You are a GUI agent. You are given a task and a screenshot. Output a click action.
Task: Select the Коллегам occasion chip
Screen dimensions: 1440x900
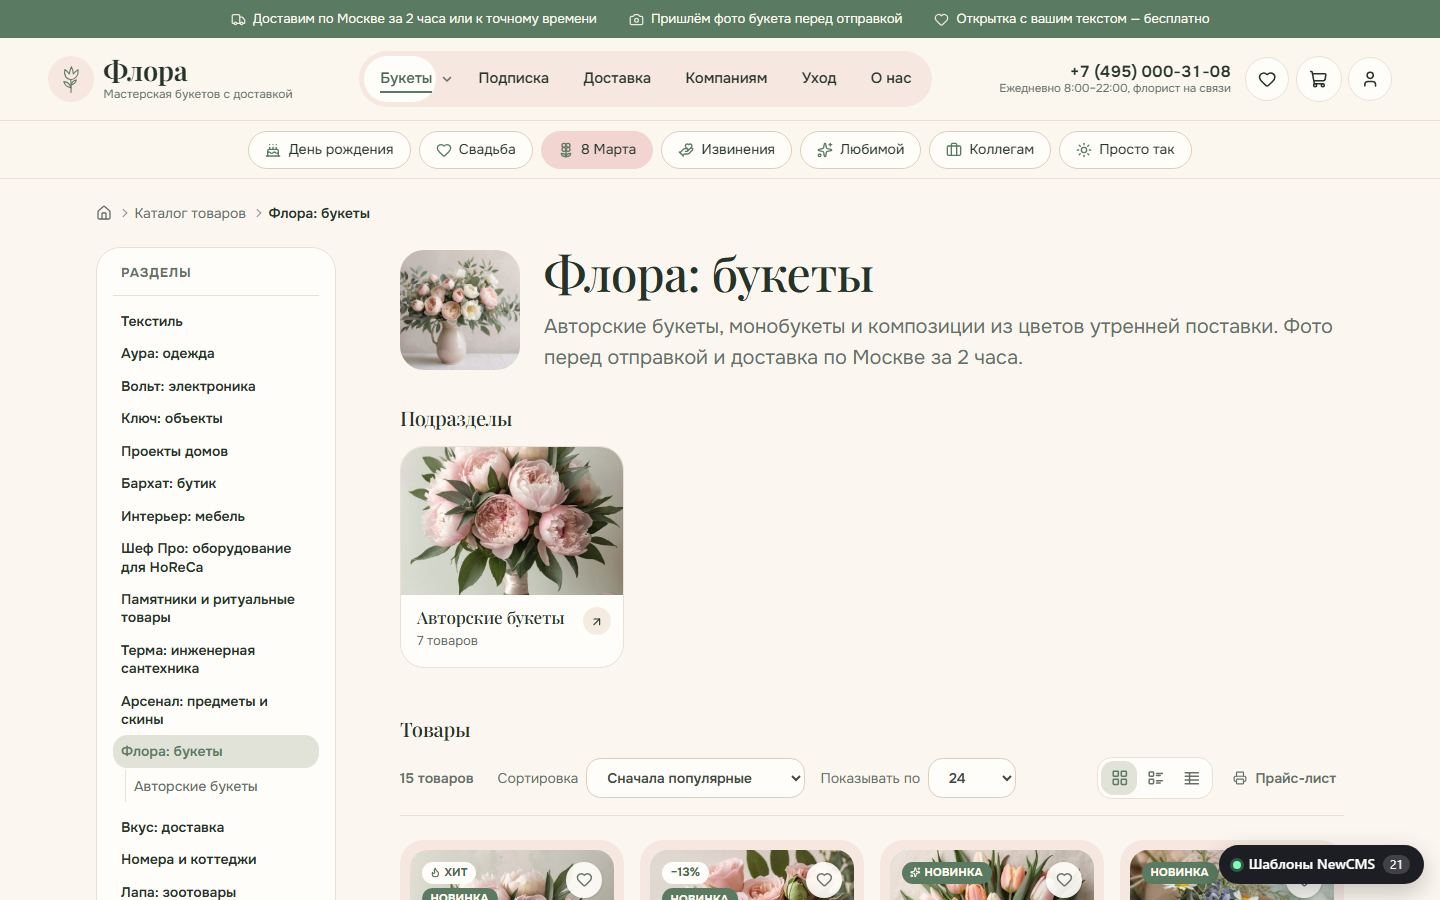(x=990, y=150)
